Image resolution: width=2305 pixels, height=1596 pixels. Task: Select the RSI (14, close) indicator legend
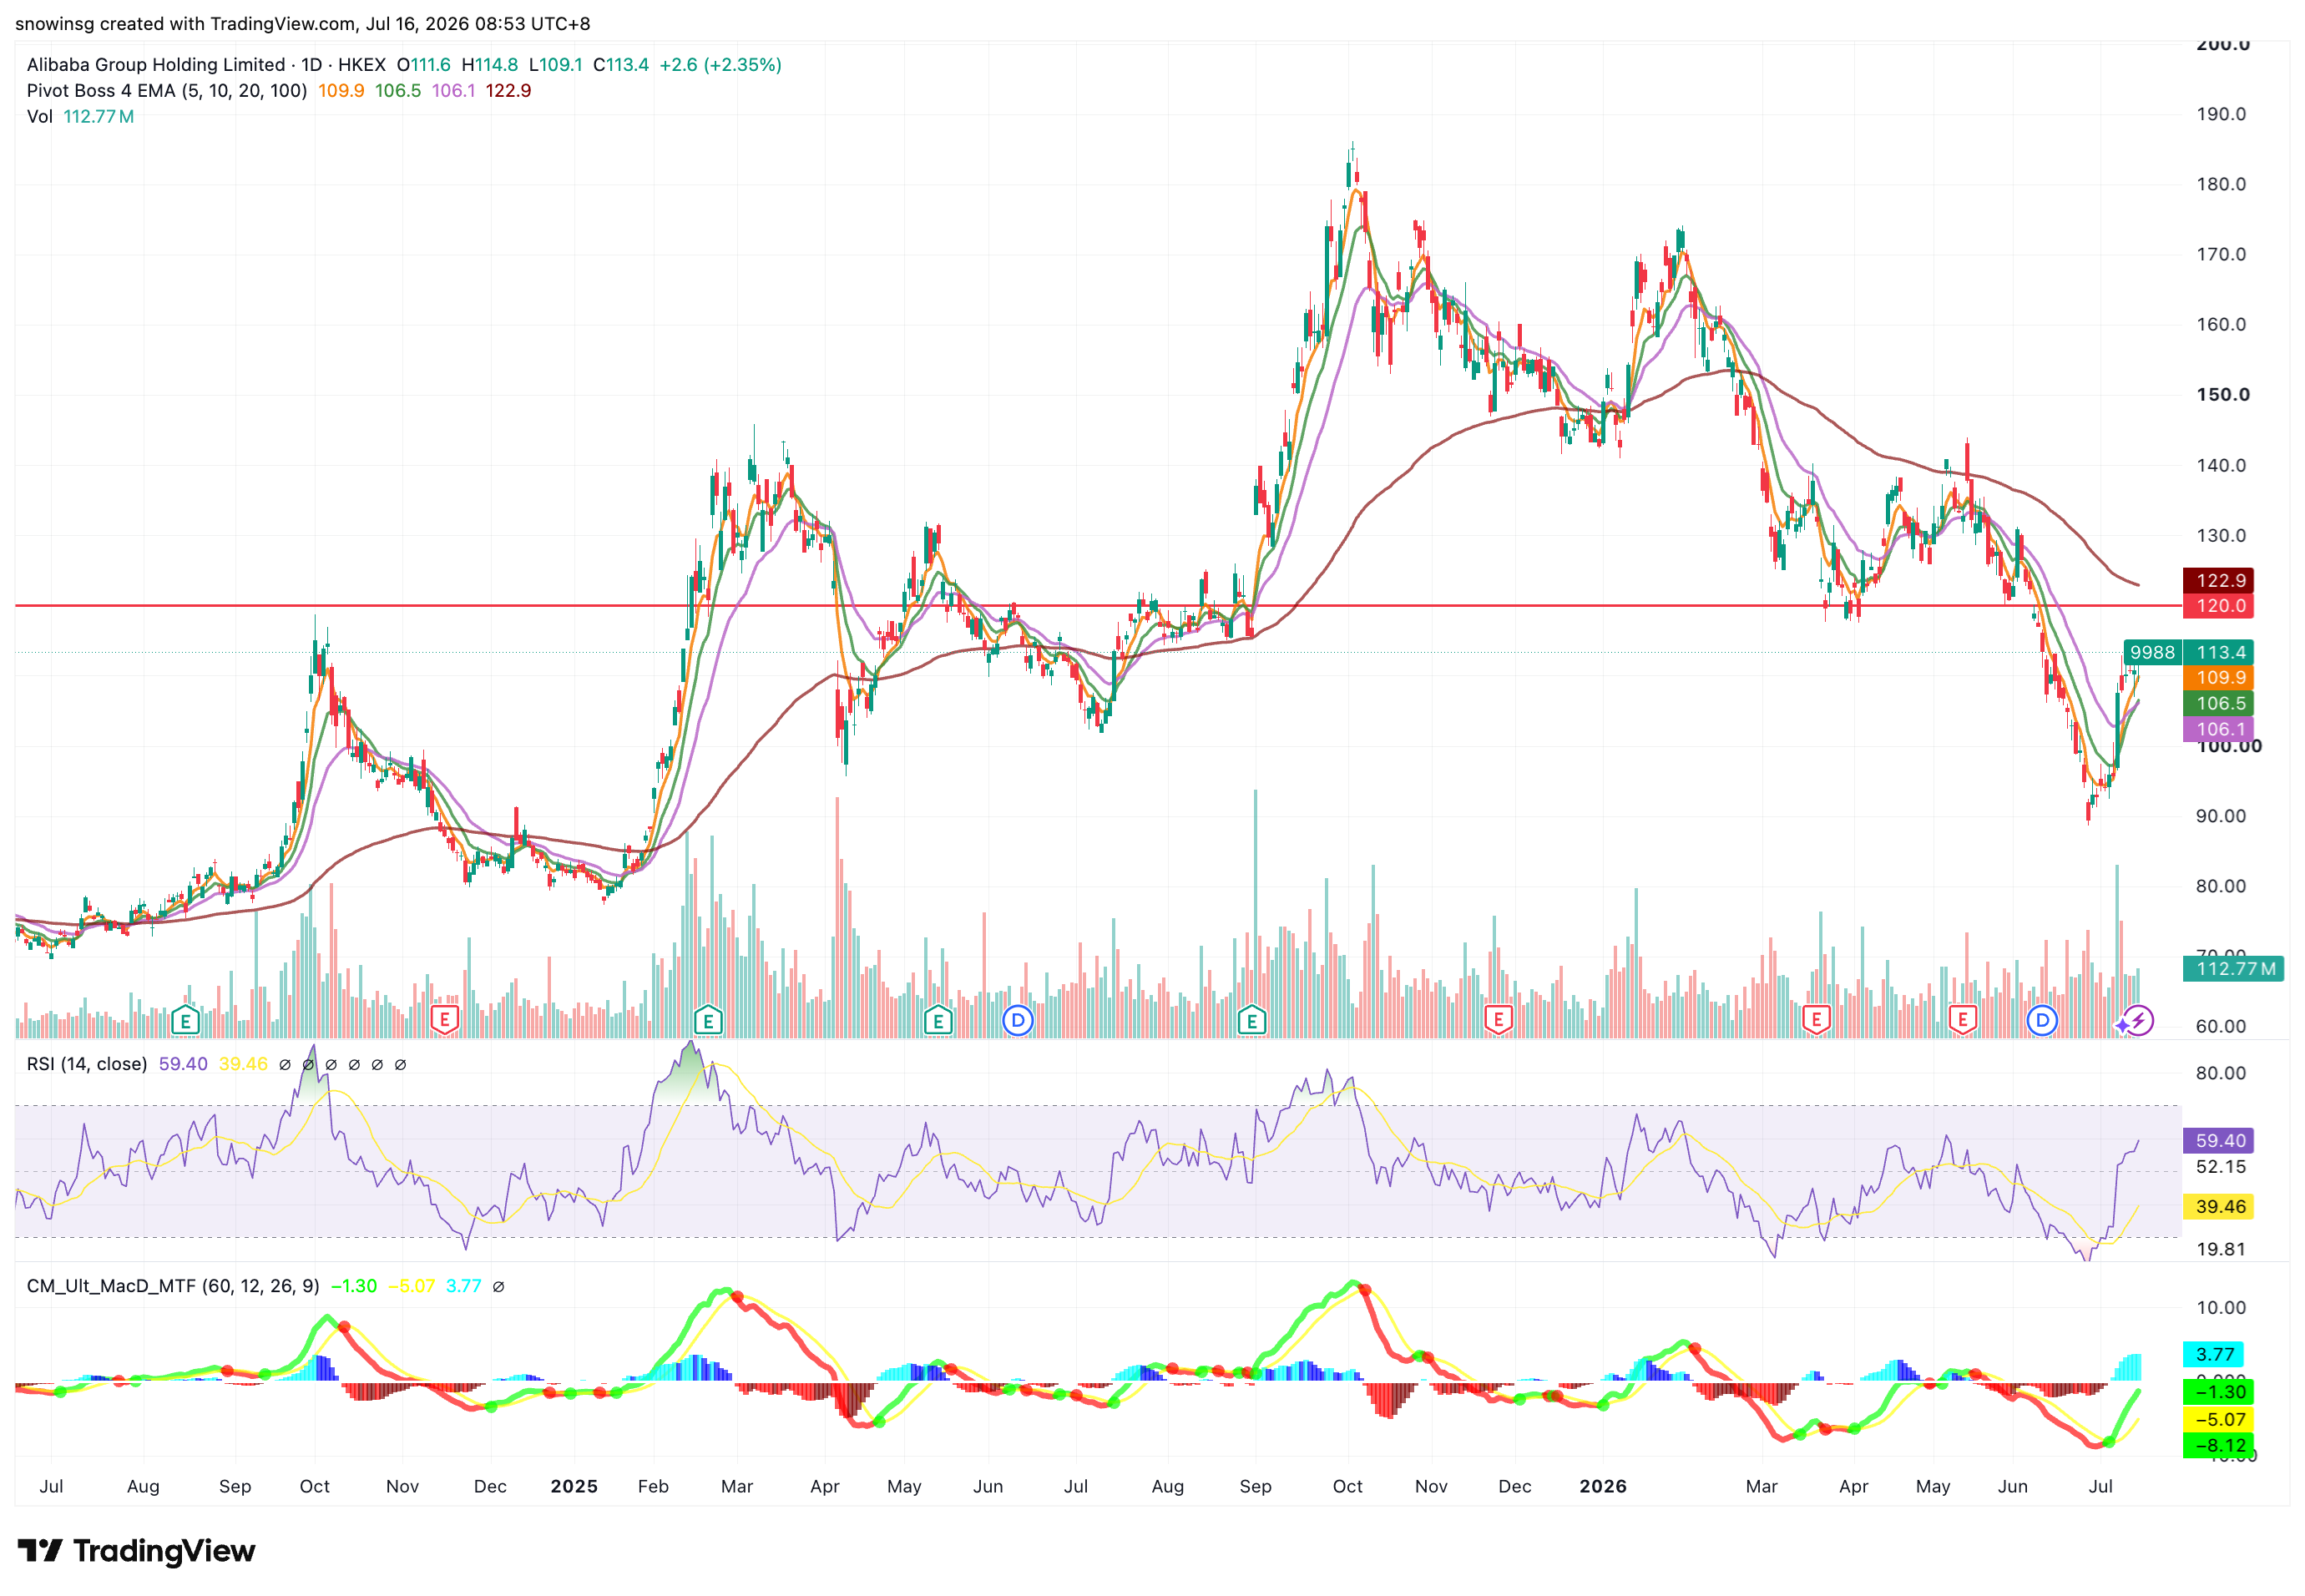tap(87, 1064)
